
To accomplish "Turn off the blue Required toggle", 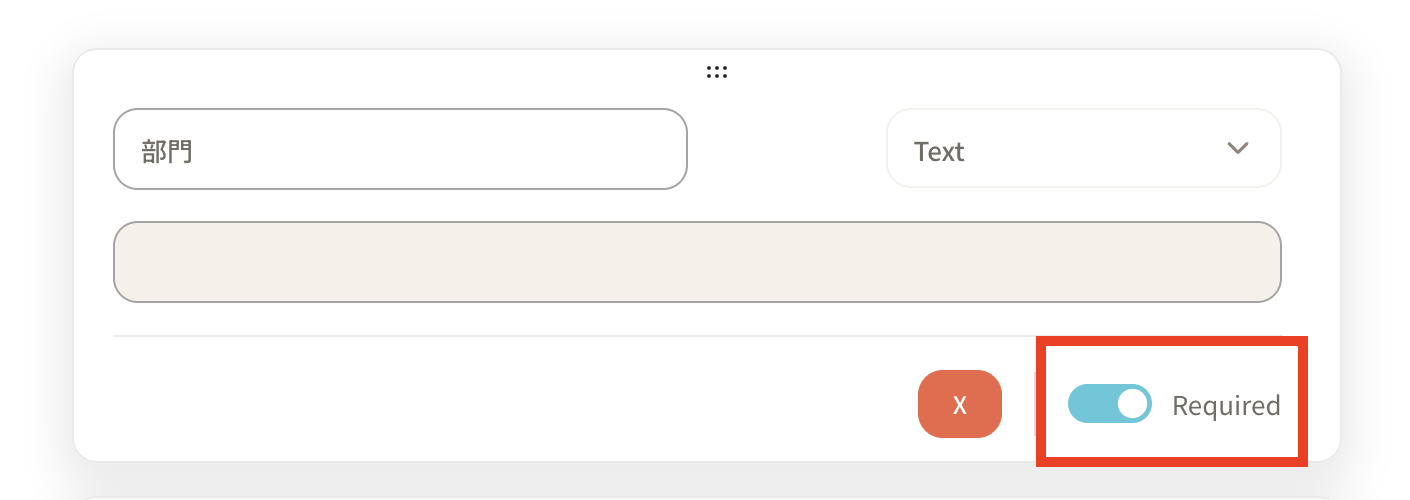I will pos(1109,404).
